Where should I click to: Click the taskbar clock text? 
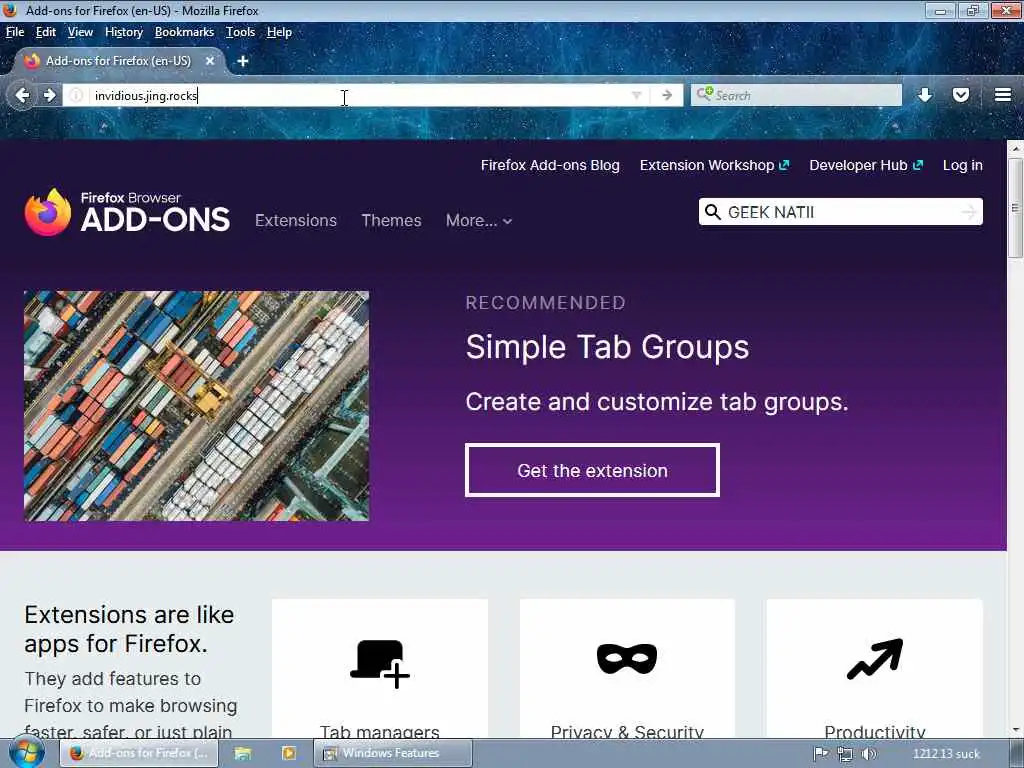pyautogui.click(x=946, y=754)
